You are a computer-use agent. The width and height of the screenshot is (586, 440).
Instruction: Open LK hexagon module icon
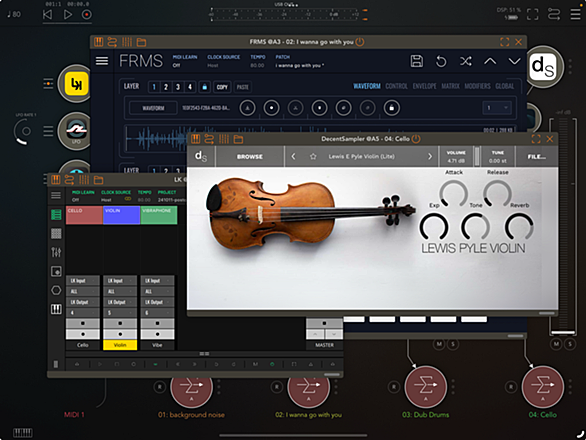pos(56,290)
